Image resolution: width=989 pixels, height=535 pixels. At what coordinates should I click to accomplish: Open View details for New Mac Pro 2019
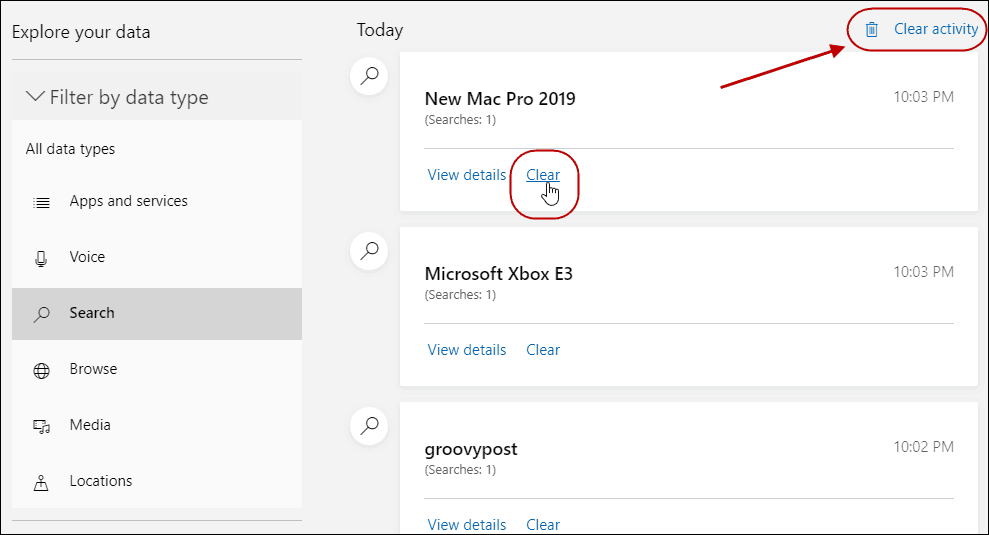coord(467,175)
